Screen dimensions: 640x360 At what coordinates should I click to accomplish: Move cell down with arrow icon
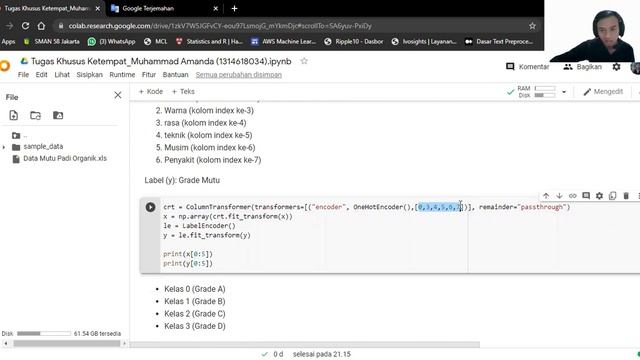pos(559,196)
